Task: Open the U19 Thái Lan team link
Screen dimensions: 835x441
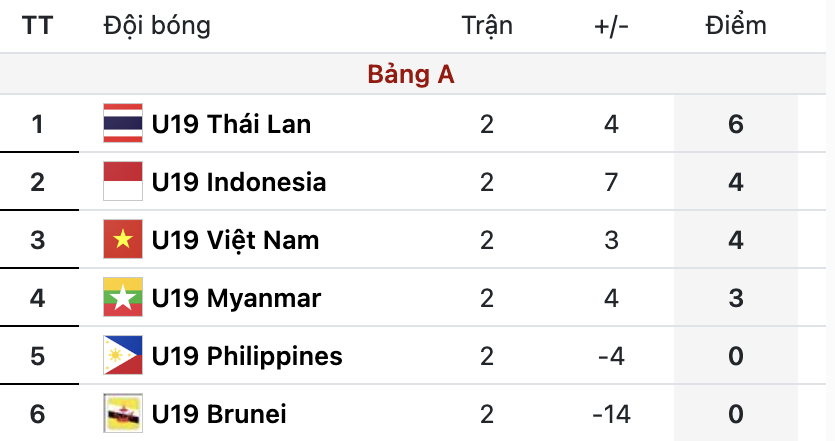Action: tap(231, 124)
